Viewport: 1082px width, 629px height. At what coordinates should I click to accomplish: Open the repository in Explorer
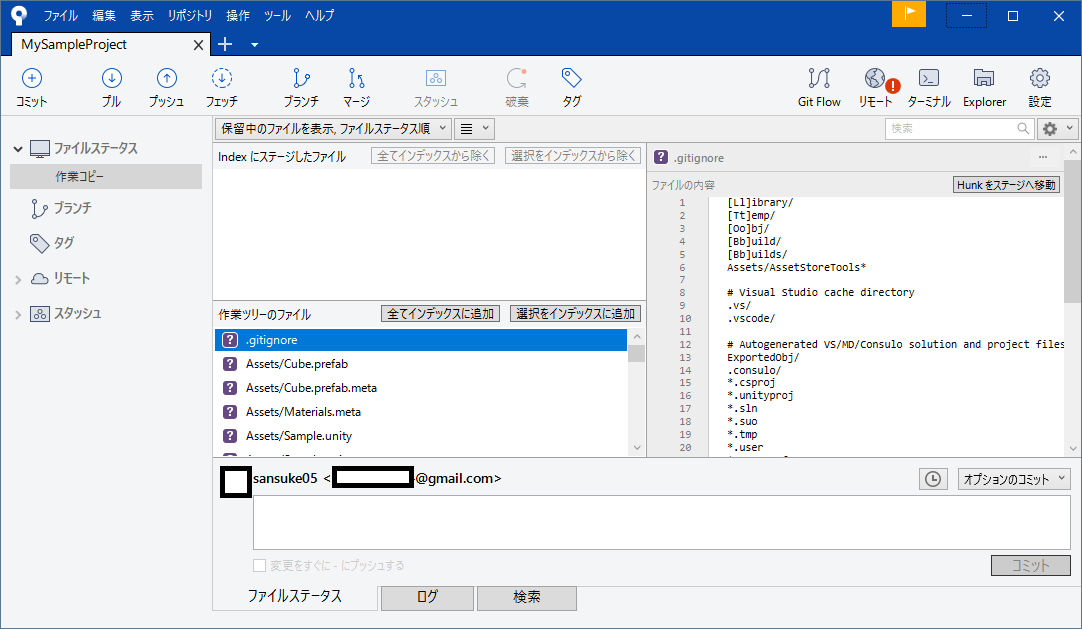(x=984, y=86)
